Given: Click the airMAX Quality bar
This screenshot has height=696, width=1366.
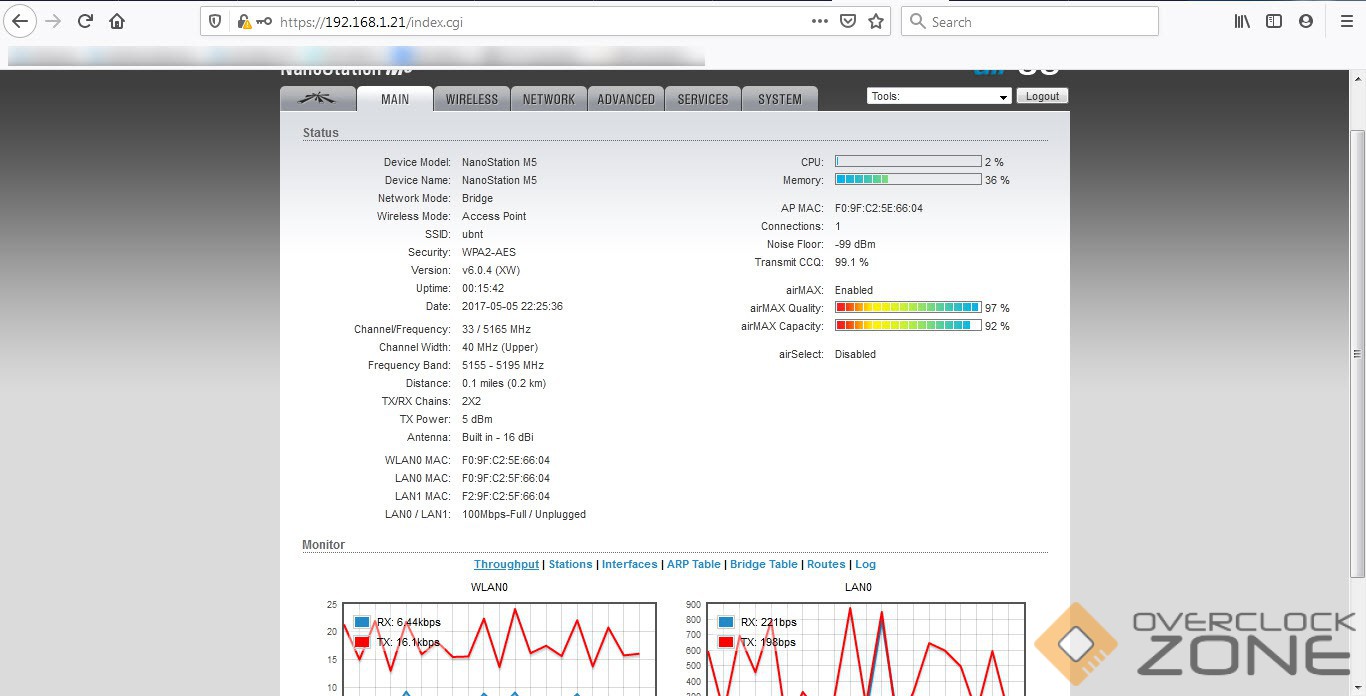Looking at the screenshot, I should (907, 308).
